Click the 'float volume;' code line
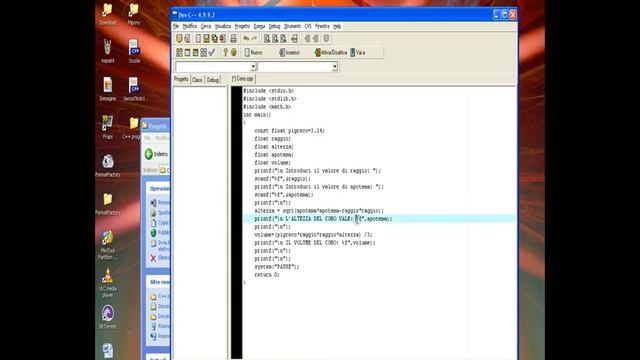The width and height of the screenshot is (640, 360). point(273,163)
